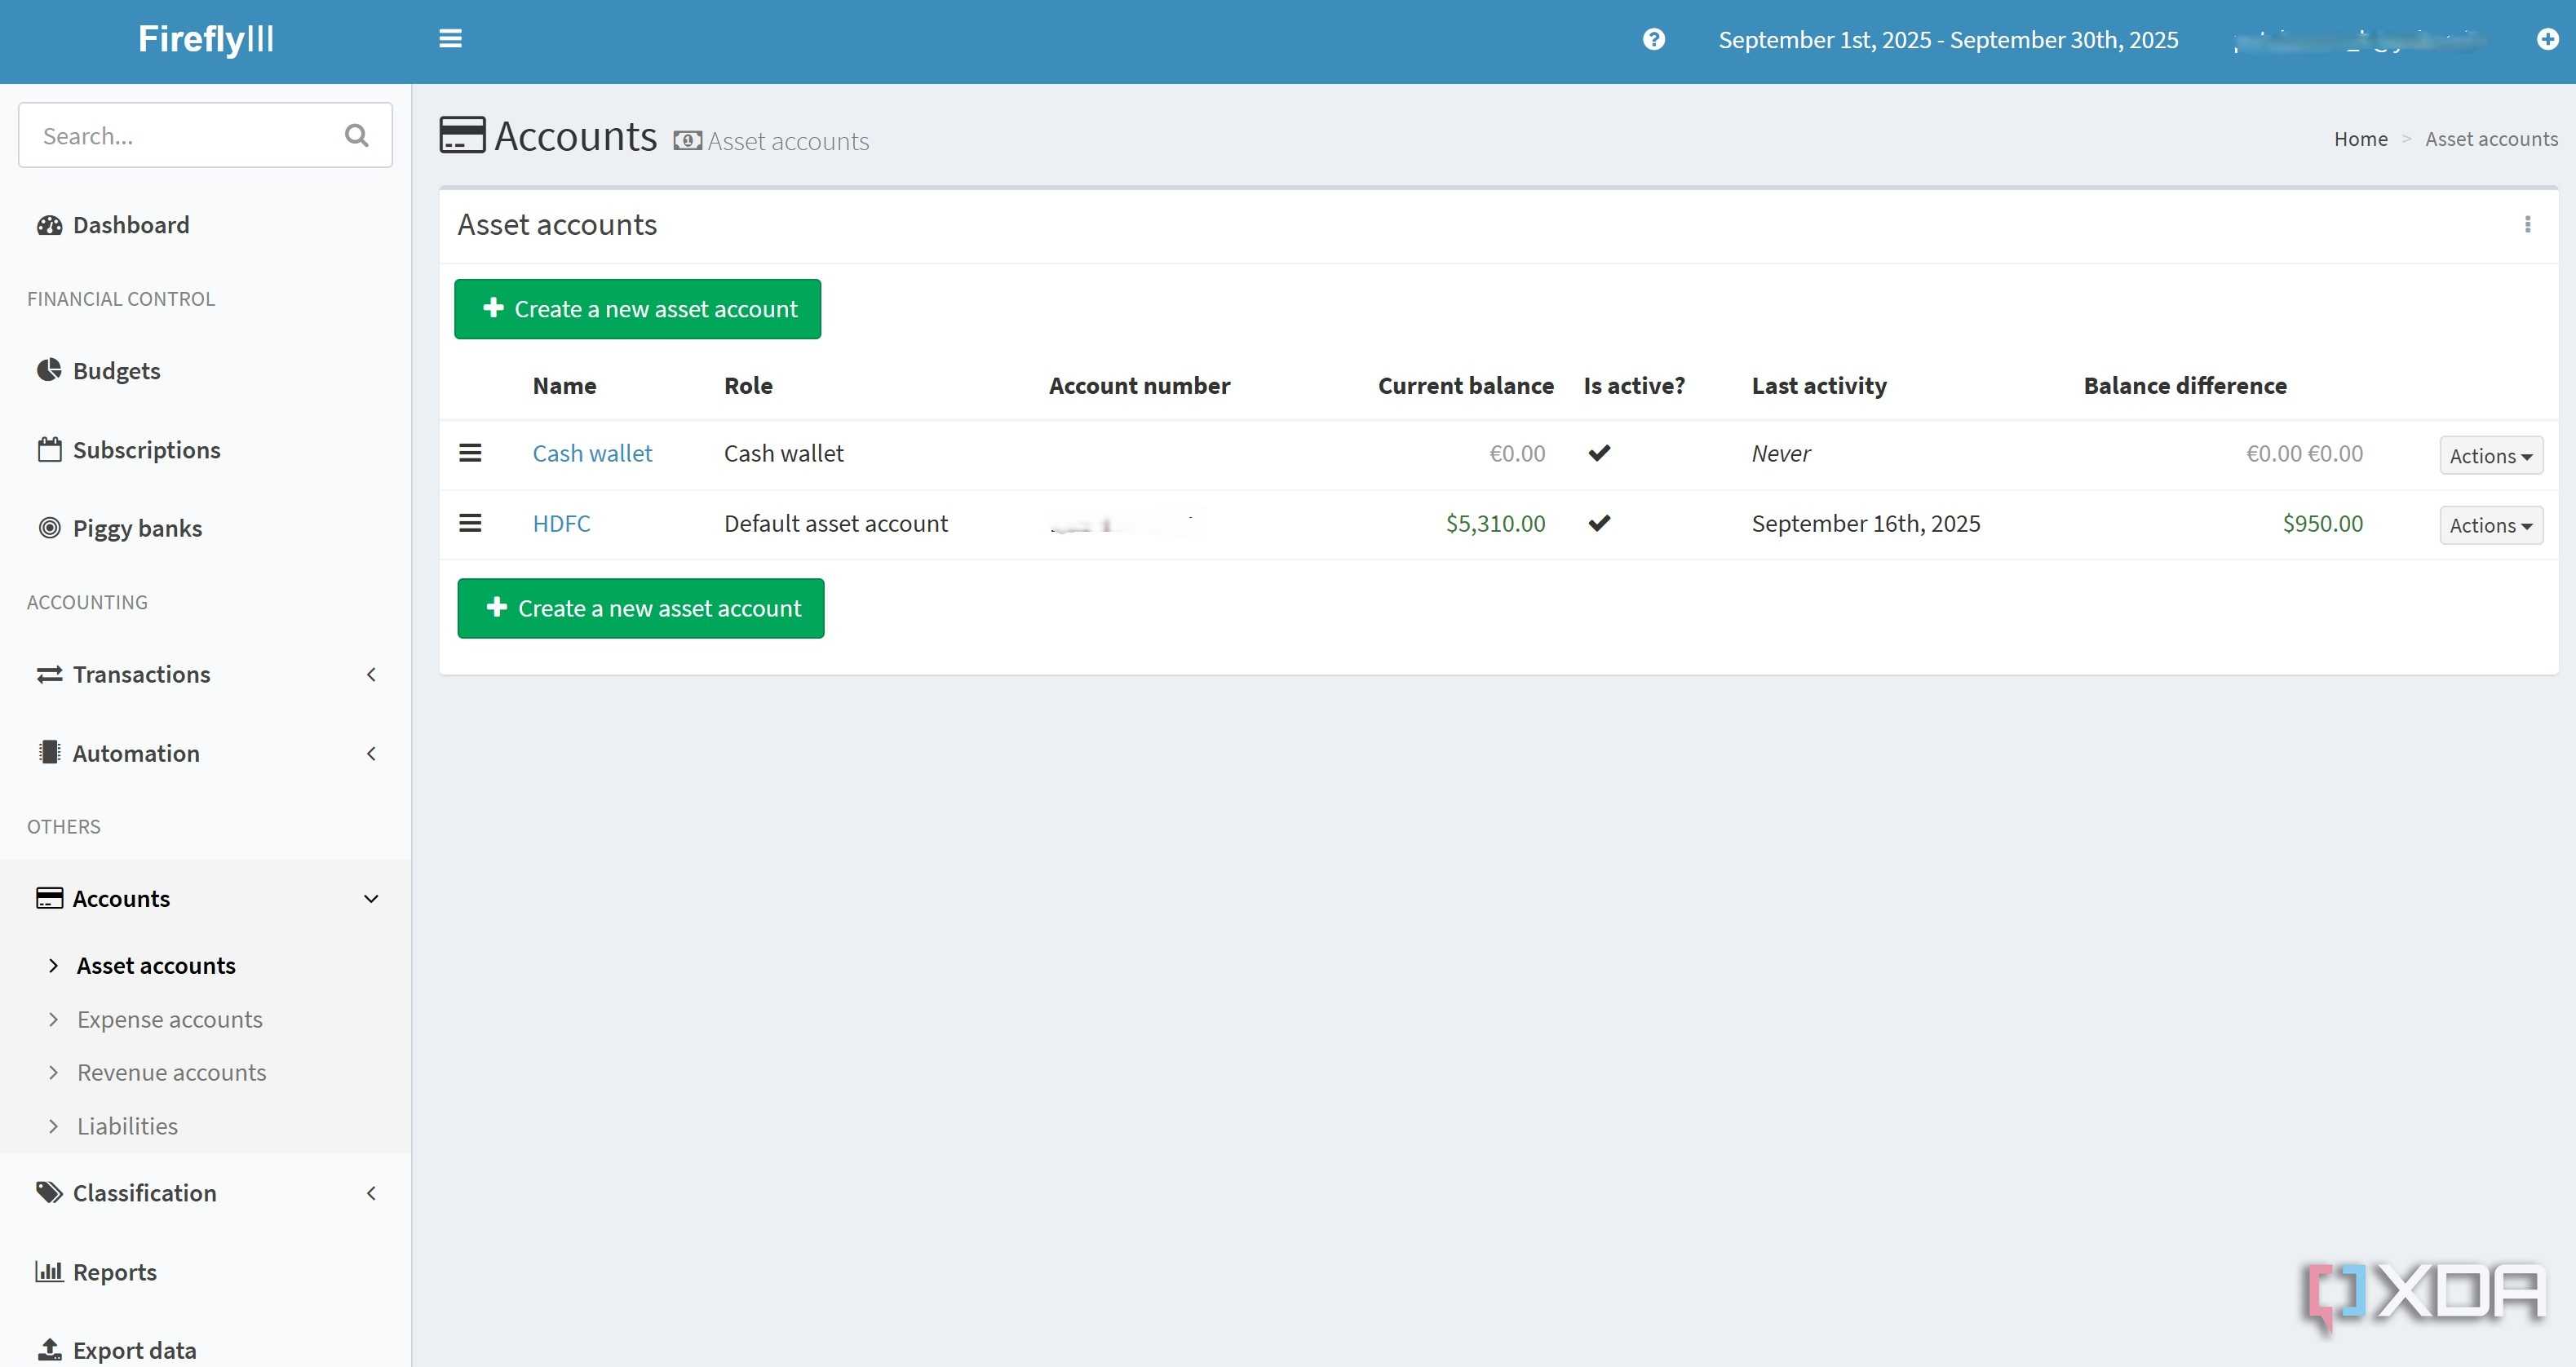Open Liabilities in sidebar

[x=127, y=1126]
